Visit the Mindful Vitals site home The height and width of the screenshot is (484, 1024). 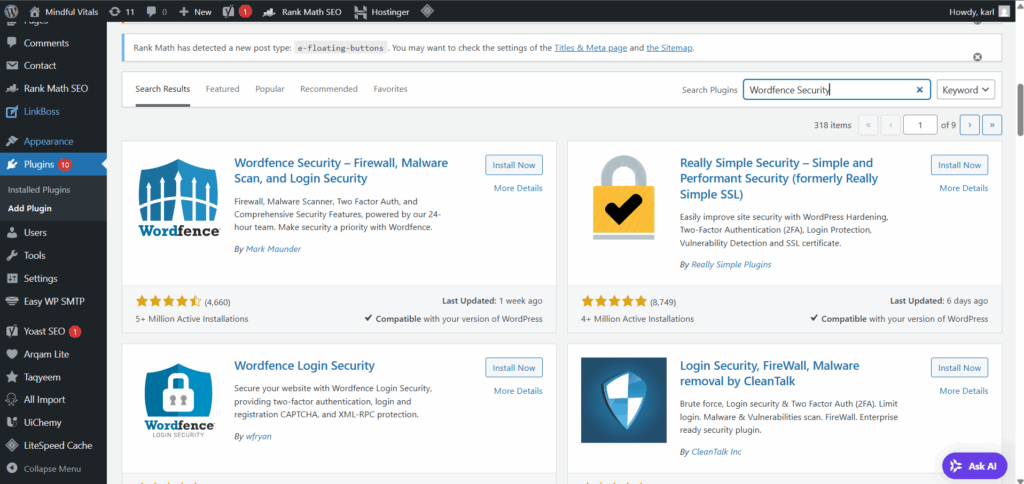pos(62,11)
